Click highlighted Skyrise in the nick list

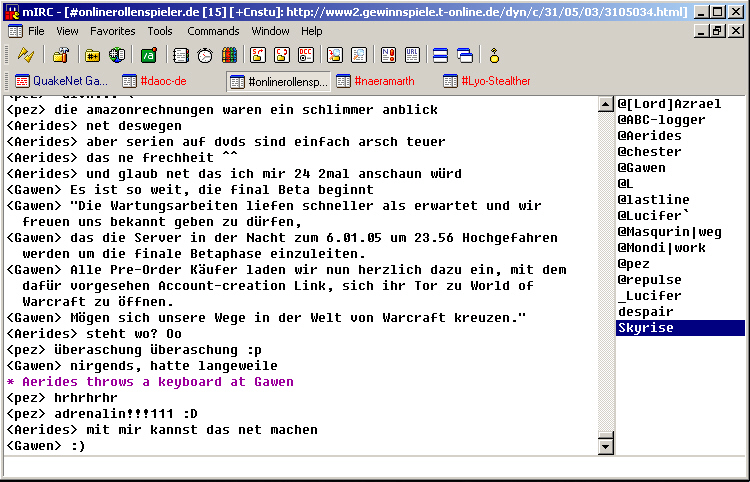click(680, 328)
